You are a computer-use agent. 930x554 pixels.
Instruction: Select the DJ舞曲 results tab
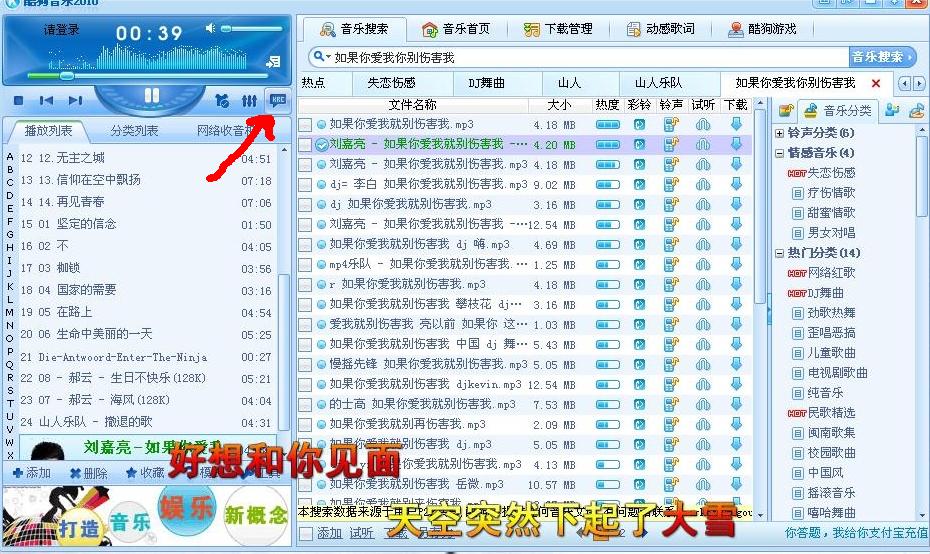[x=486, y=83]
